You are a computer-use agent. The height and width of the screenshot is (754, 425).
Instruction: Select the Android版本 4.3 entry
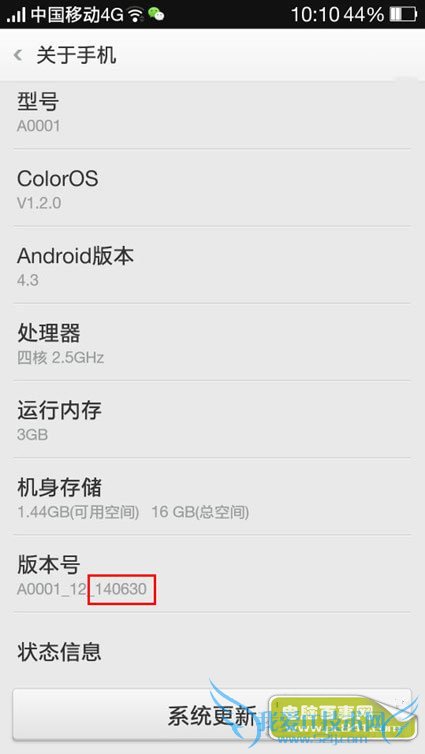pyautogui.click(x=212, y=265)
